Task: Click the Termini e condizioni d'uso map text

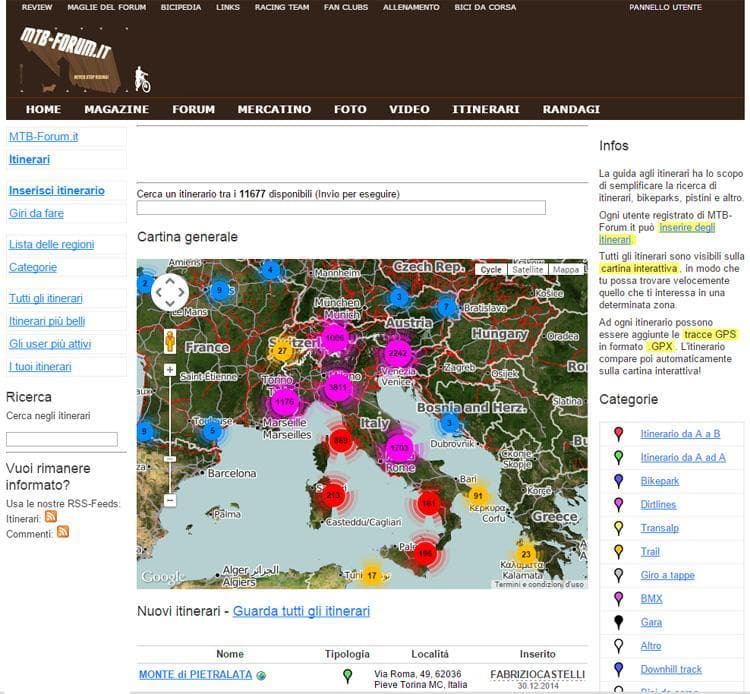Action: point(539,584)
